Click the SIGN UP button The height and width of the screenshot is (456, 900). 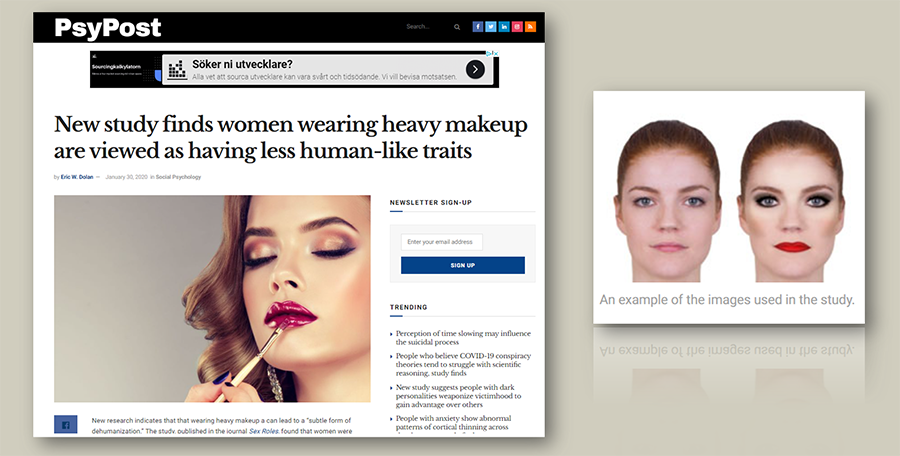[463, 265]
